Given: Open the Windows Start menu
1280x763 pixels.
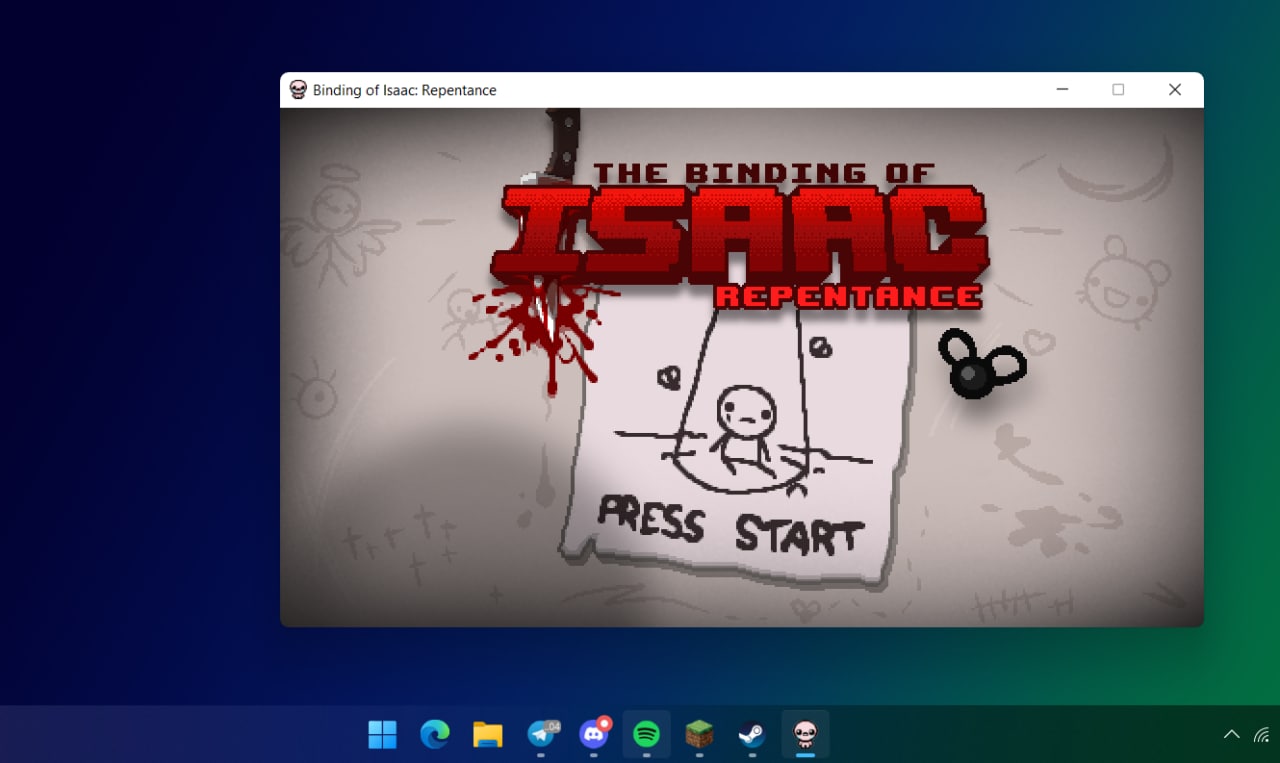Looking at the screenshot, I should pyautogui.click(x=382, y=735).
